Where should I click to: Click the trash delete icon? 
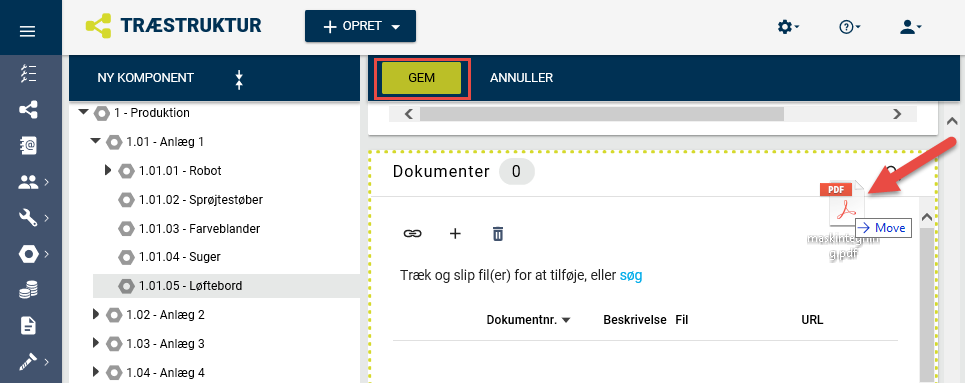[498, 233]
